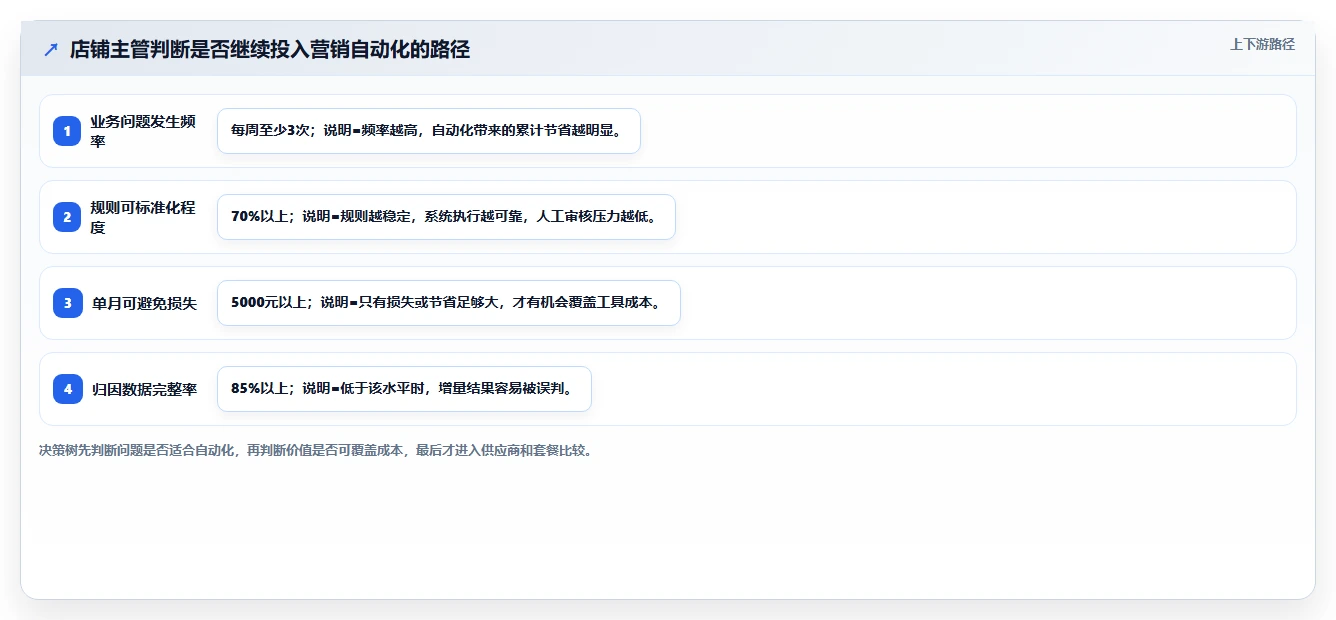Click the footnote starting with 决策树先判断问题
The image size is (1336, 620).
tap(315, 451)
